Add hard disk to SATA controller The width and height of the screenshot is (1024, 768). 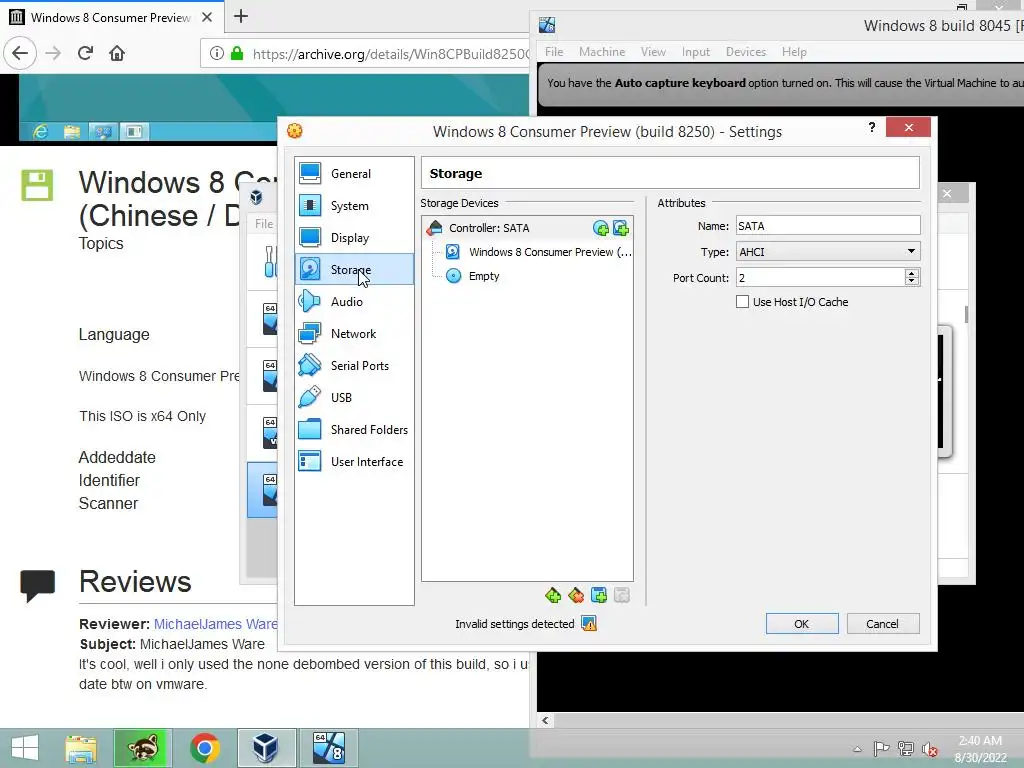[x=621, y=228]
